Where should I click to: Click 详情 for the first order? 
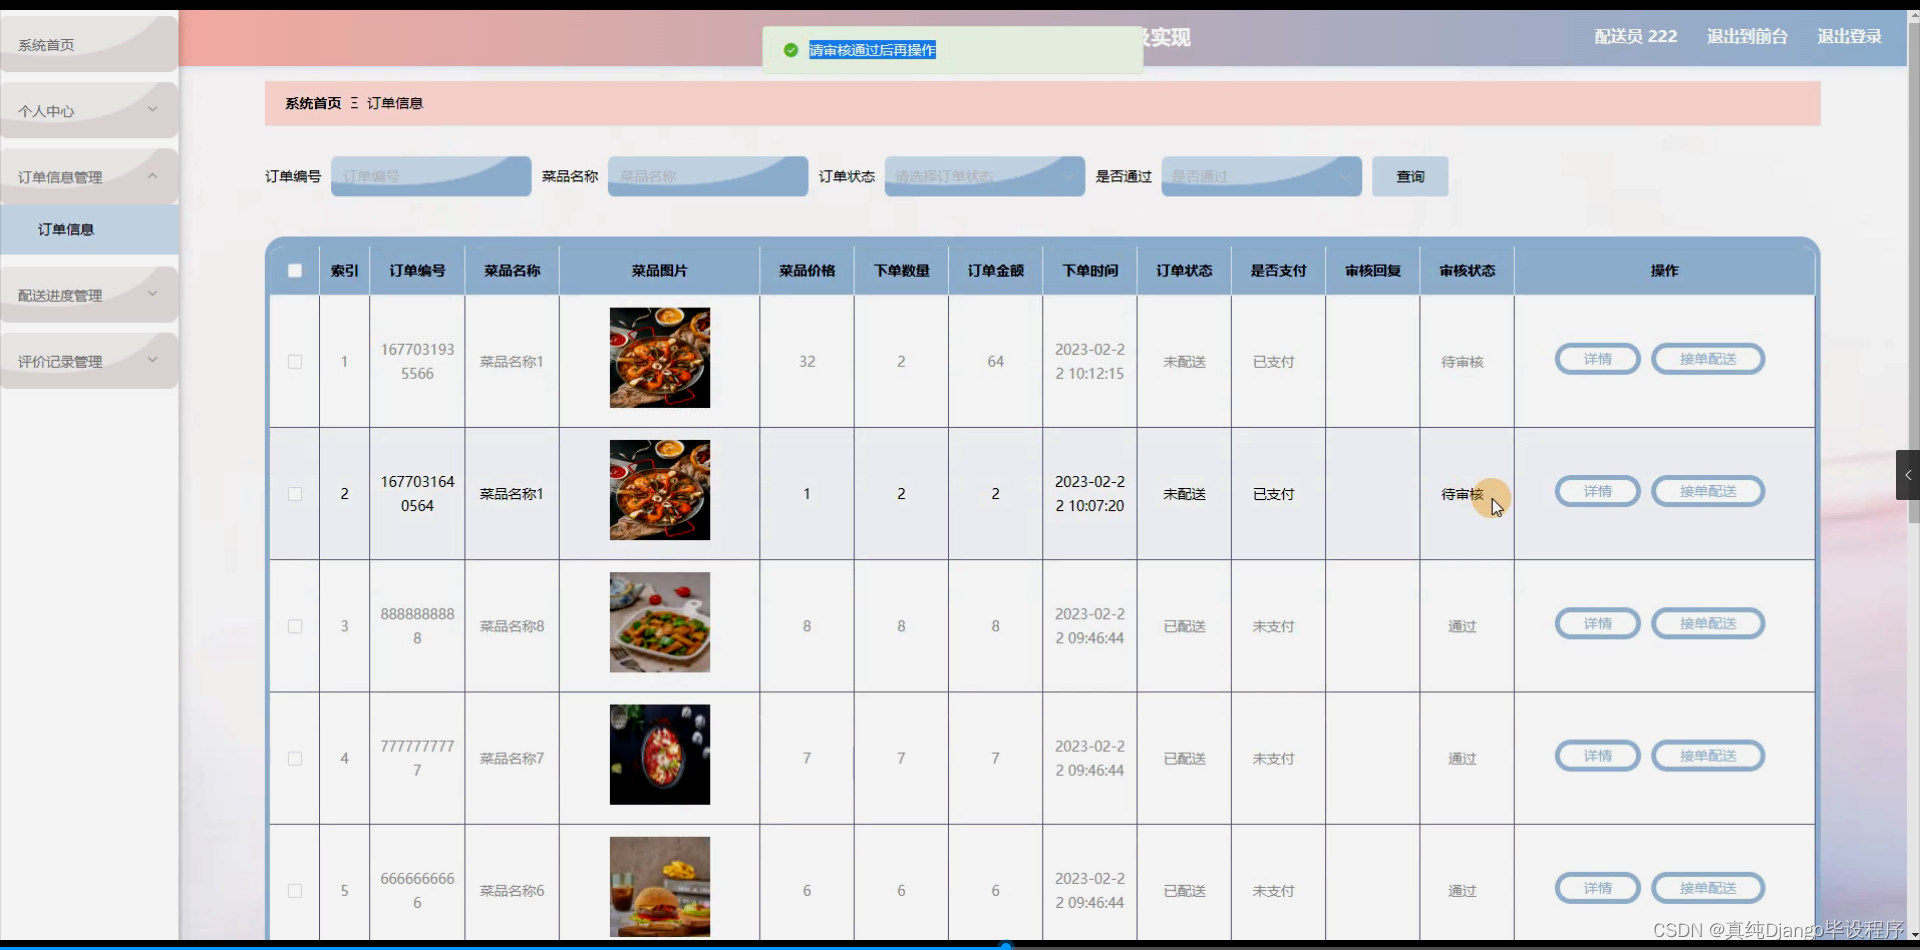[x=1596, y=359]
